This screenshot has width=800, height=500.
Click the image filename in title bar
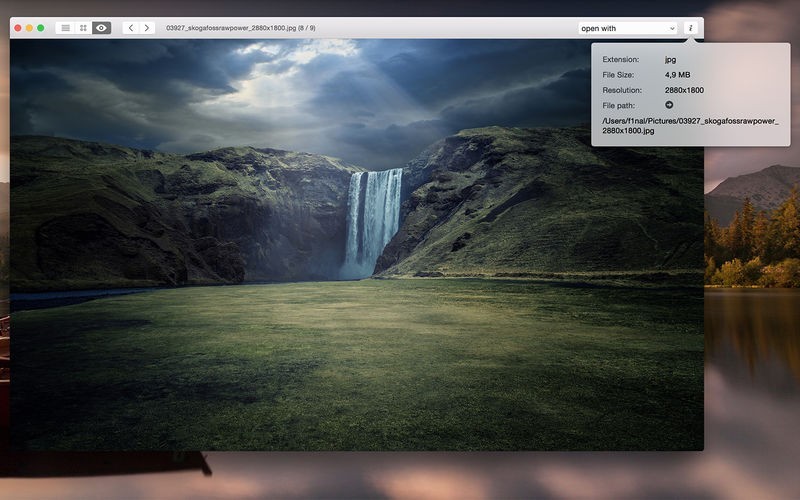(x=240, y=28)
